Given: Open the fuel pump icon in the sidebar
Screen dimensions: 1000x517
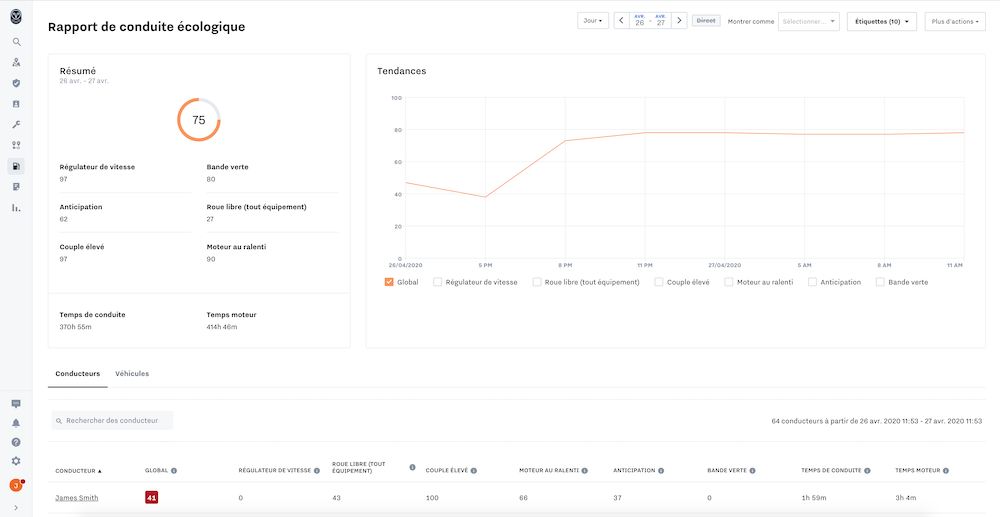Looking at the screenshot, I should (17, 166).
